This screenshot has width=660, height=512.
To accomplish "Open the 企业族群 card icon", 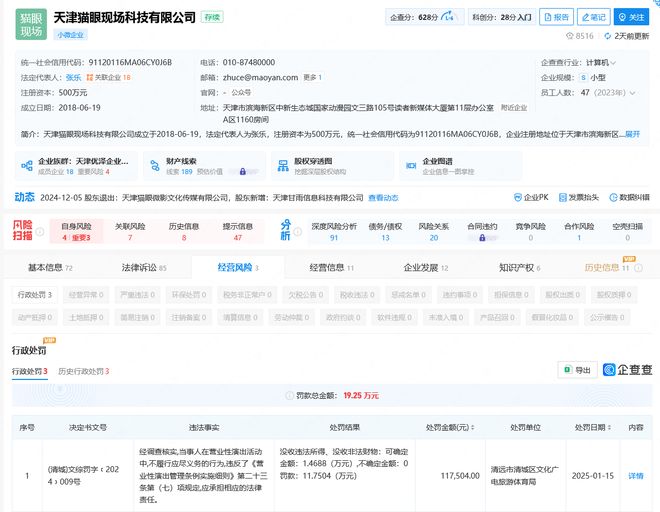I will 27,166.
